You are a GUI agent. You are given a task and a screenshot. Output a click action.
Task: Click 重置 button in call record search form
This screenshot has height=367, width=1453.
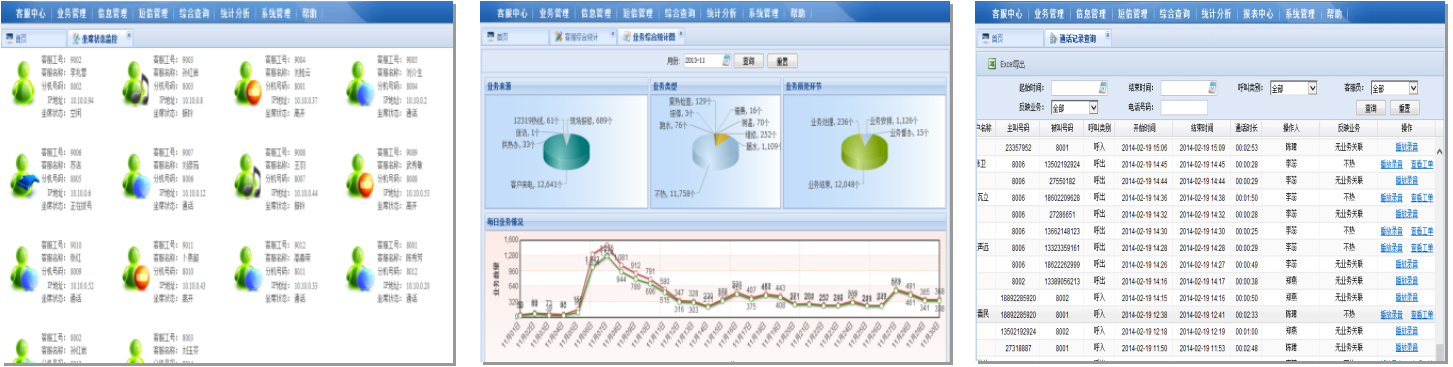click(x=1403, y=107)
